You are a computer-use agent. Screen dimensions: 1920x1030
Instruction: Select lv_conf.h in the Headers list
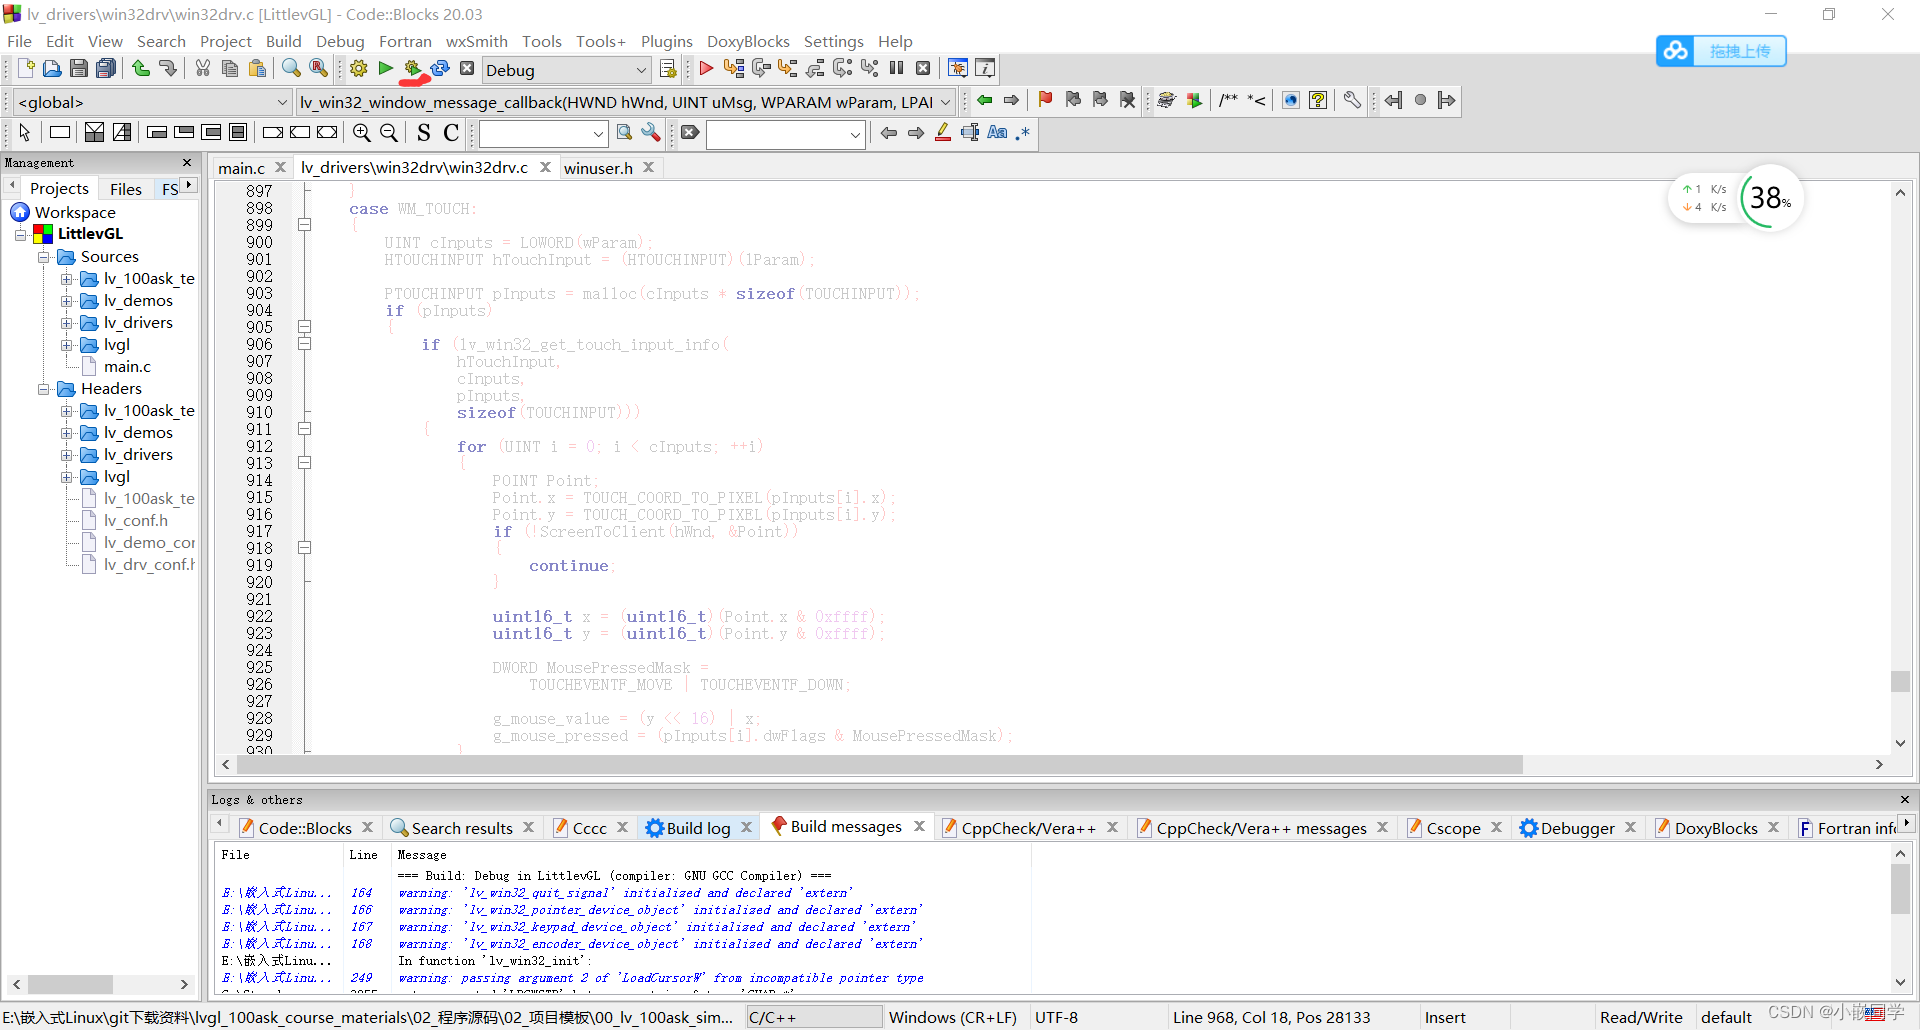136,521
